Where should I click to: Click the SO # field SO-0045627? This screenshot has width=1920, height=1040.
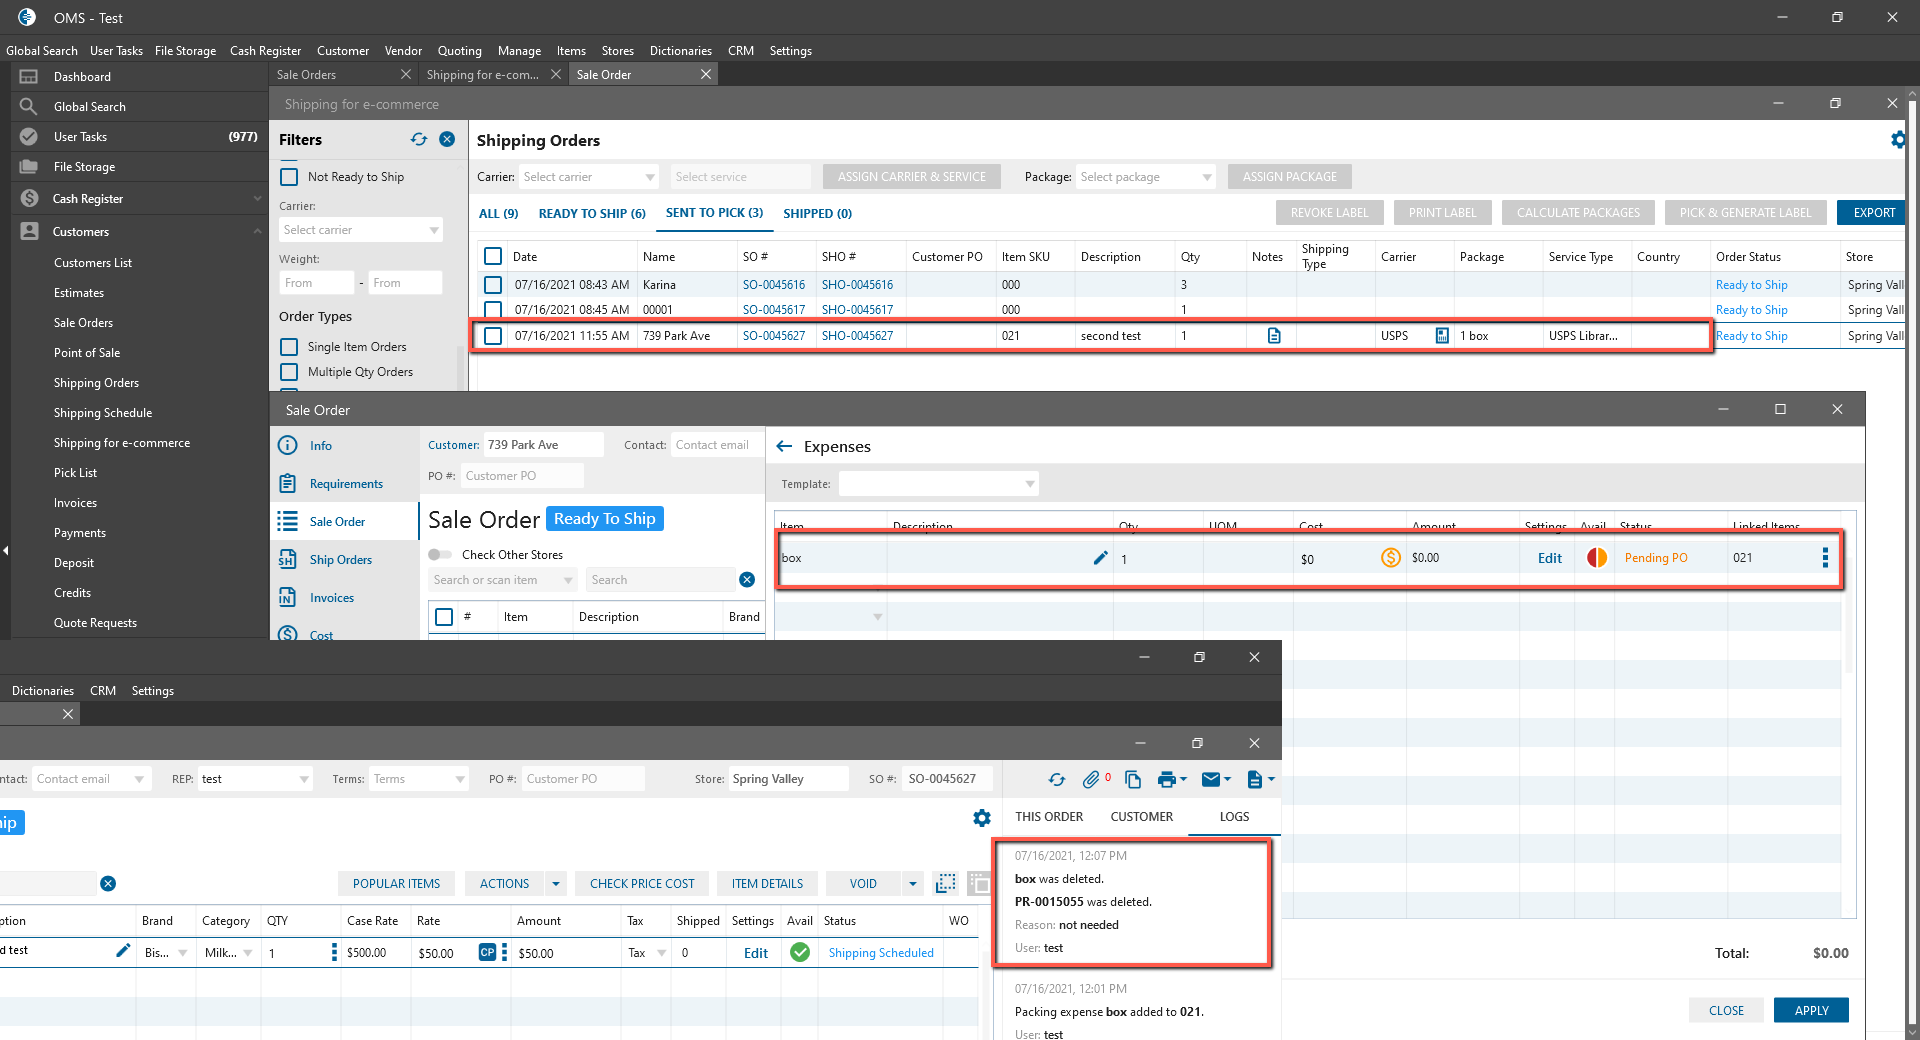948,779
